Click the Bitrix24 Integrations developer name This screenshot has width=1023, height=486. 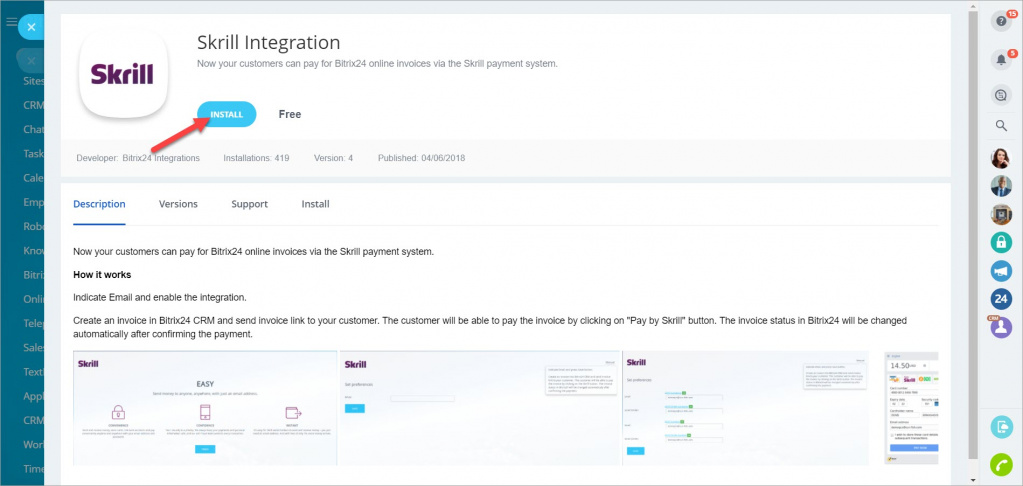pos(161,158)
